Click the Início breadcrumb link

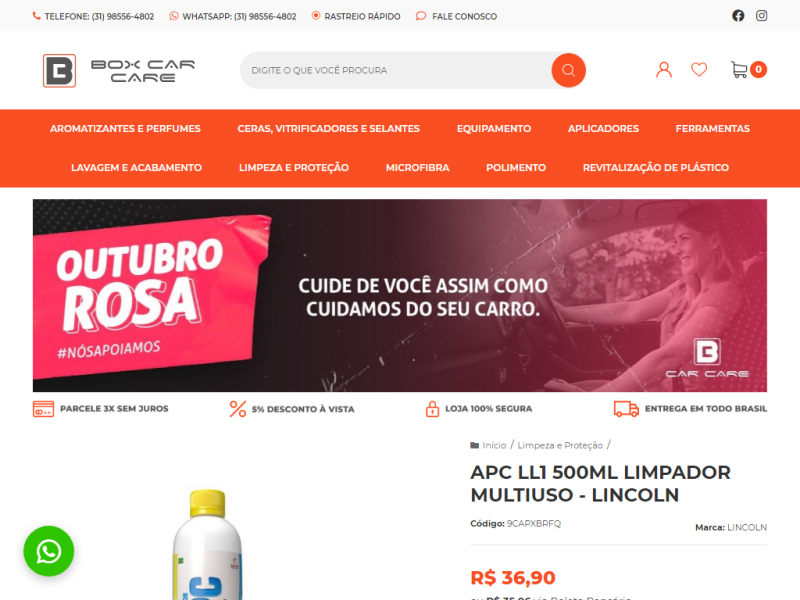[x=494, y=445]
